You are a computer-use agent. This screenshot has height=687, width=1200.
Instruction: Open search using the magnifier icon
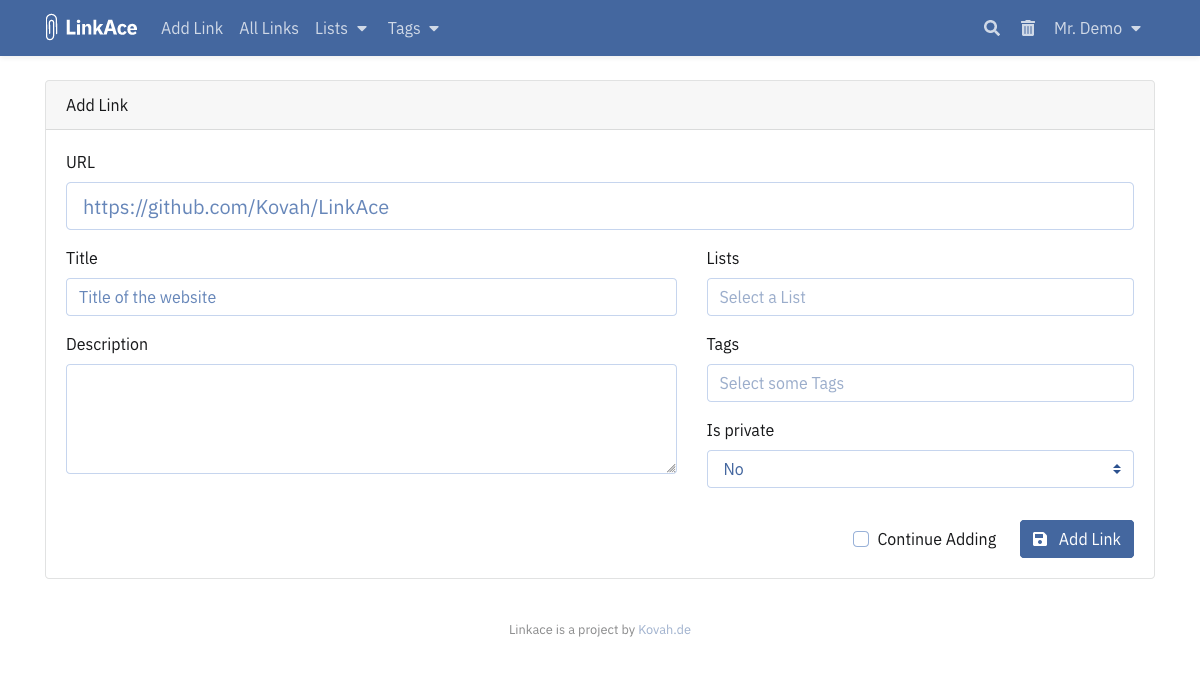pyautogui.click(x=991, y=28)
